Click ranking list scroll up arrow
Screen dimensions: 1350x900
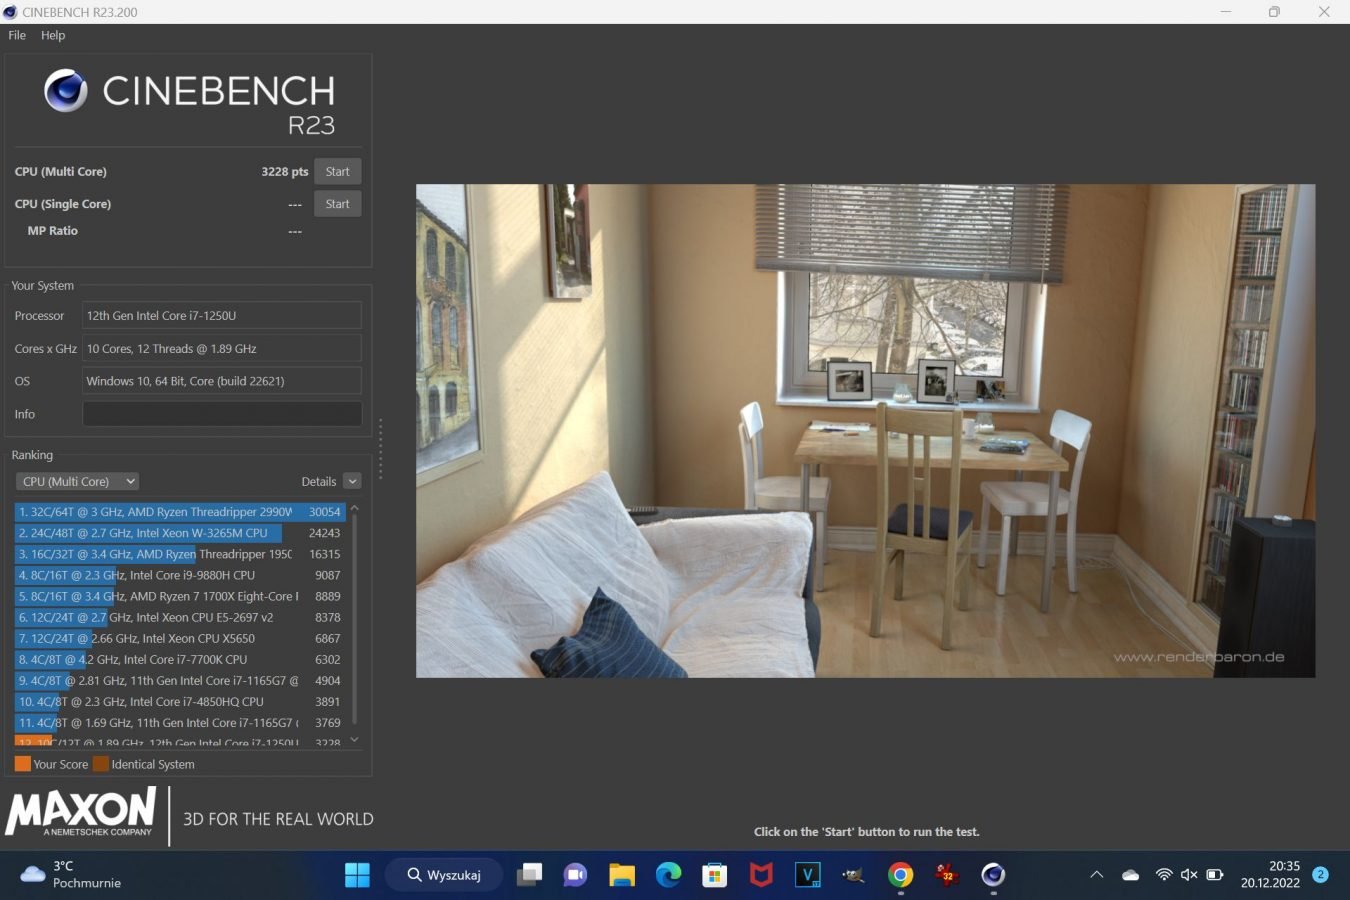click(354, 509)
